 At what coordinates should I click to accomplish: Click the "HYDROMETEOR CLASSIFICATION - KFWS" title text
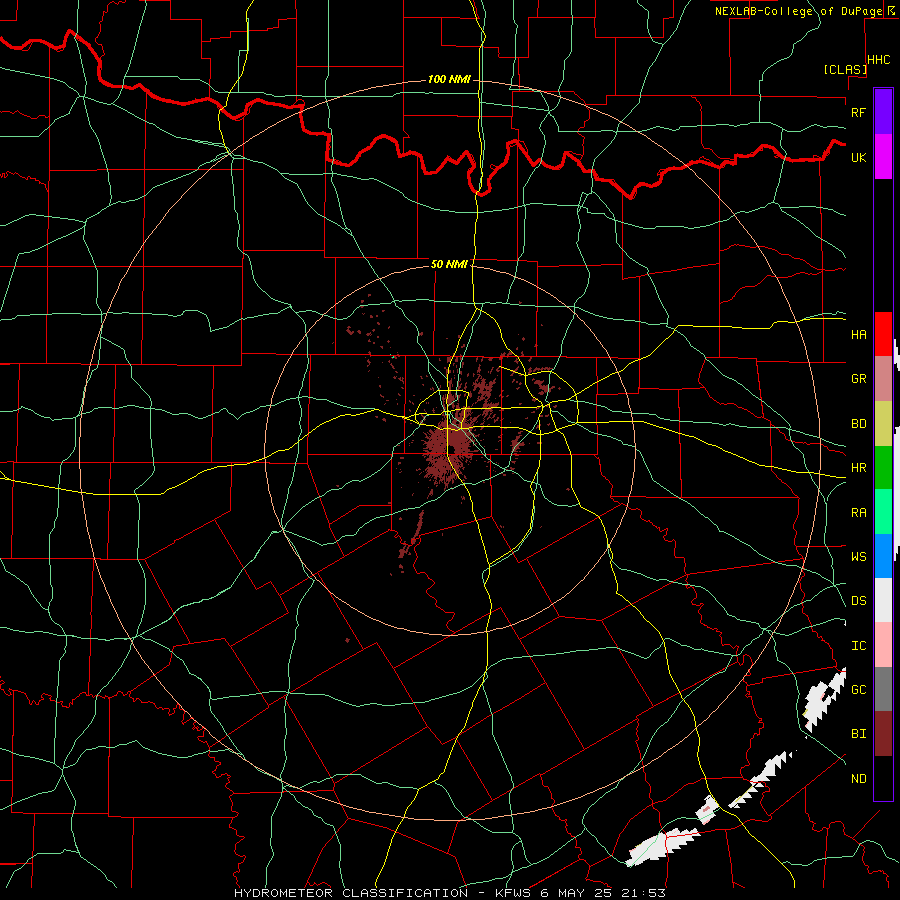[x=385, y=893]
